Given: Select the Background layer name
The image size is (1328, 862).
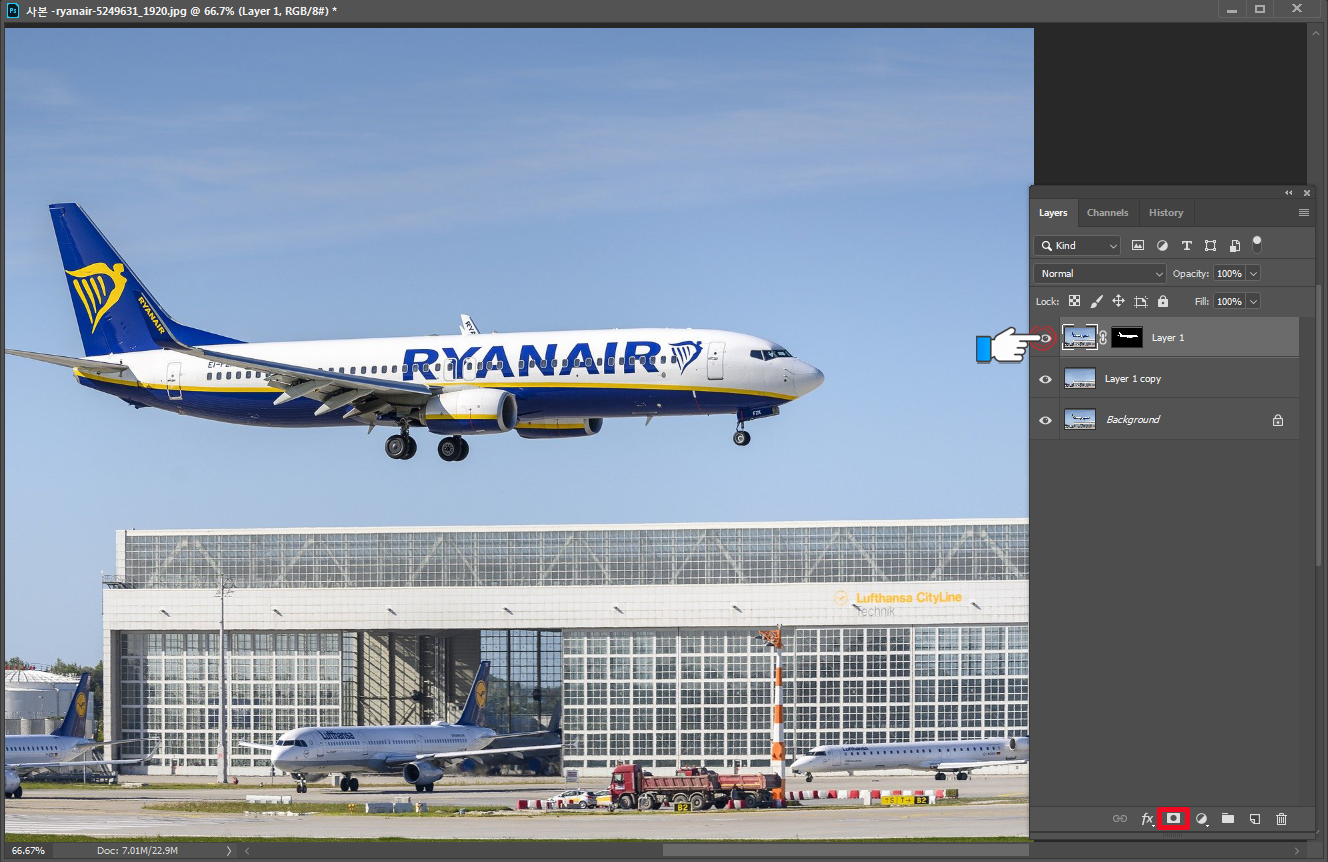Looking at the screenshot, I should 1133,420.
